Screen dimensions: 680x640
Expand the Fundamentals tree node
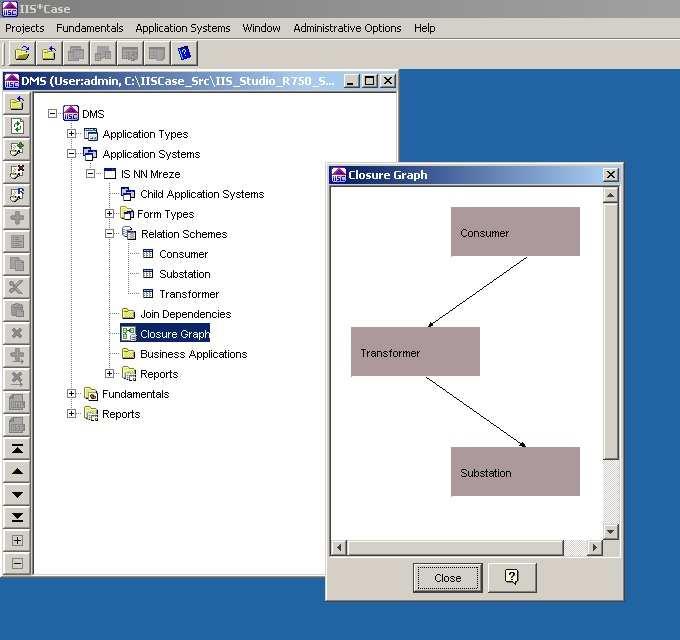72,393
